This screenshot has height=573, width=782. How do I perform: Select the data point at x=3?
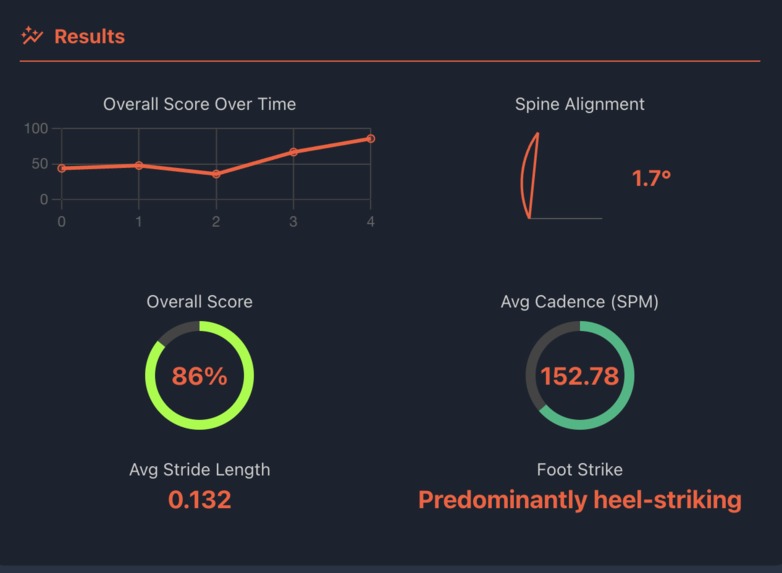pos(293,152)
